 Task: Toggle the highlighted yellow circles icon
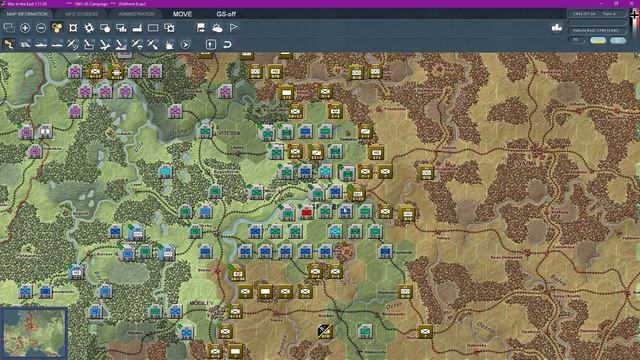click(57, 28)
